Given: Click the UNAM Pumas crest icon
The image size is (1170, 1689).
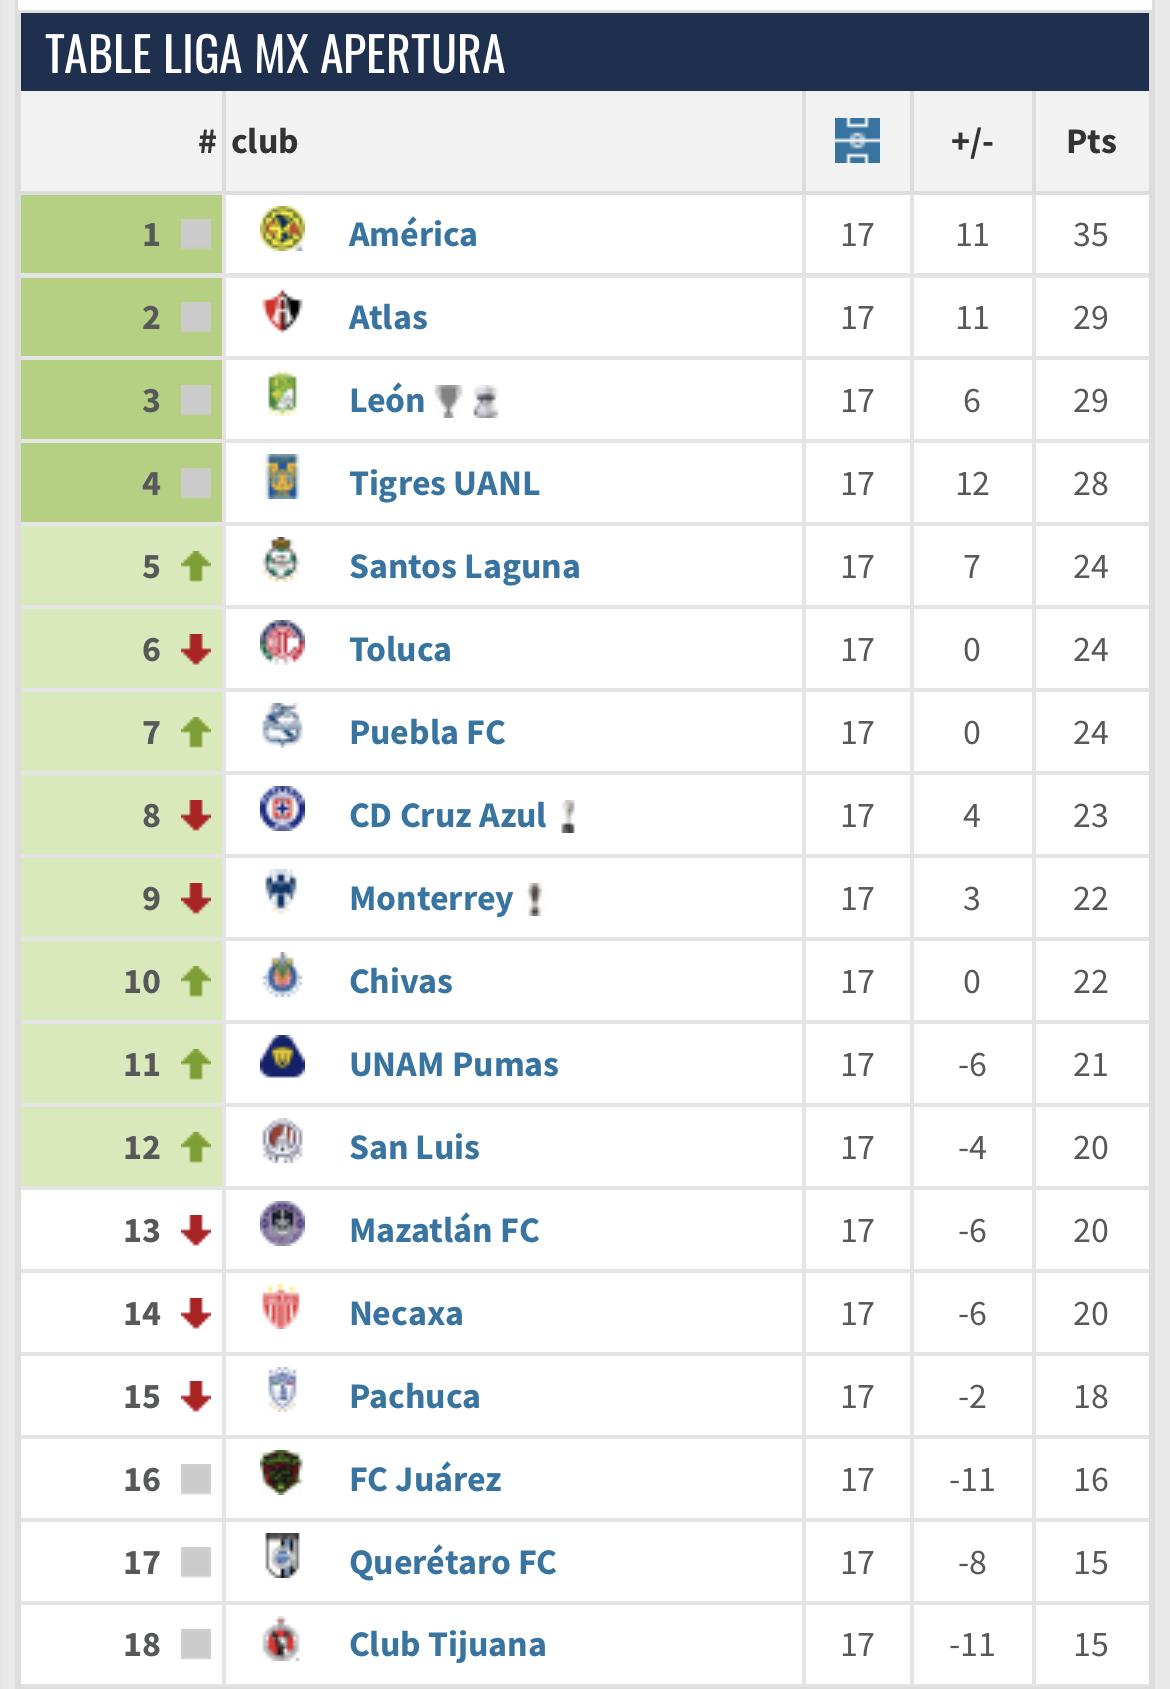Looking at the screenshot, I should coord(282,1059).
